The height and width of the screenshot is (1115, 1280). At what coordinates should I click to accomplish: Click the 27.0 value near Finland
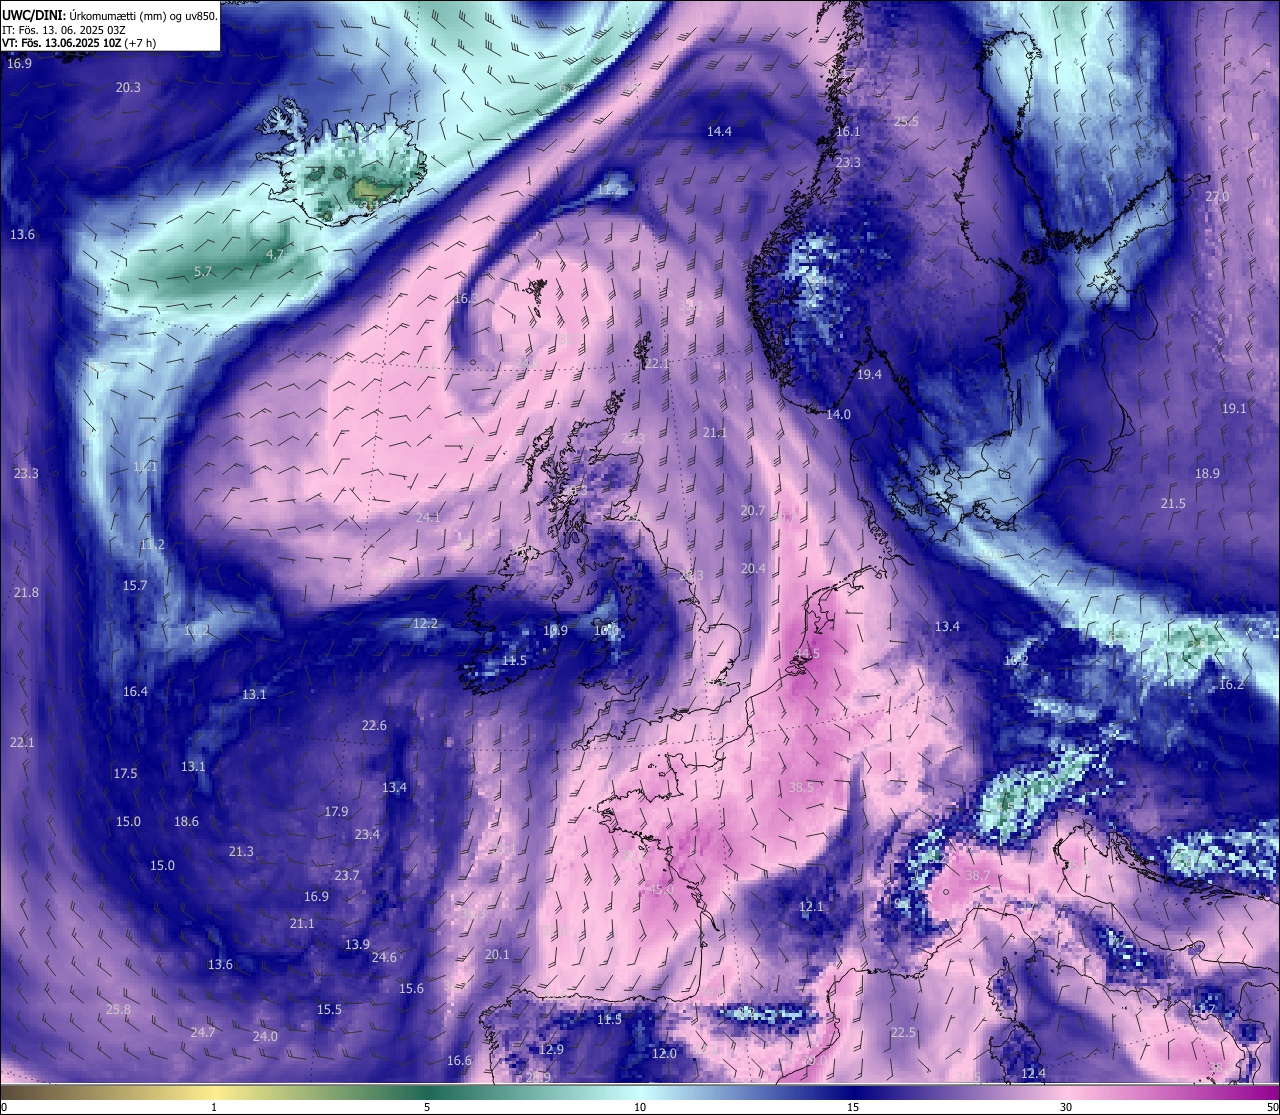(1216, 196)
